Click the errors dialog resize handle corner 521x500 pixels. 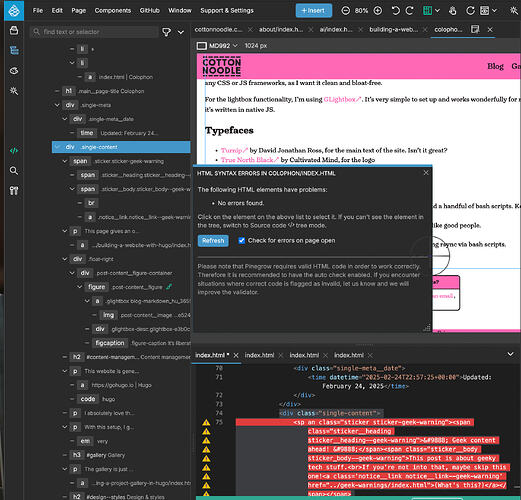point(427,328)
